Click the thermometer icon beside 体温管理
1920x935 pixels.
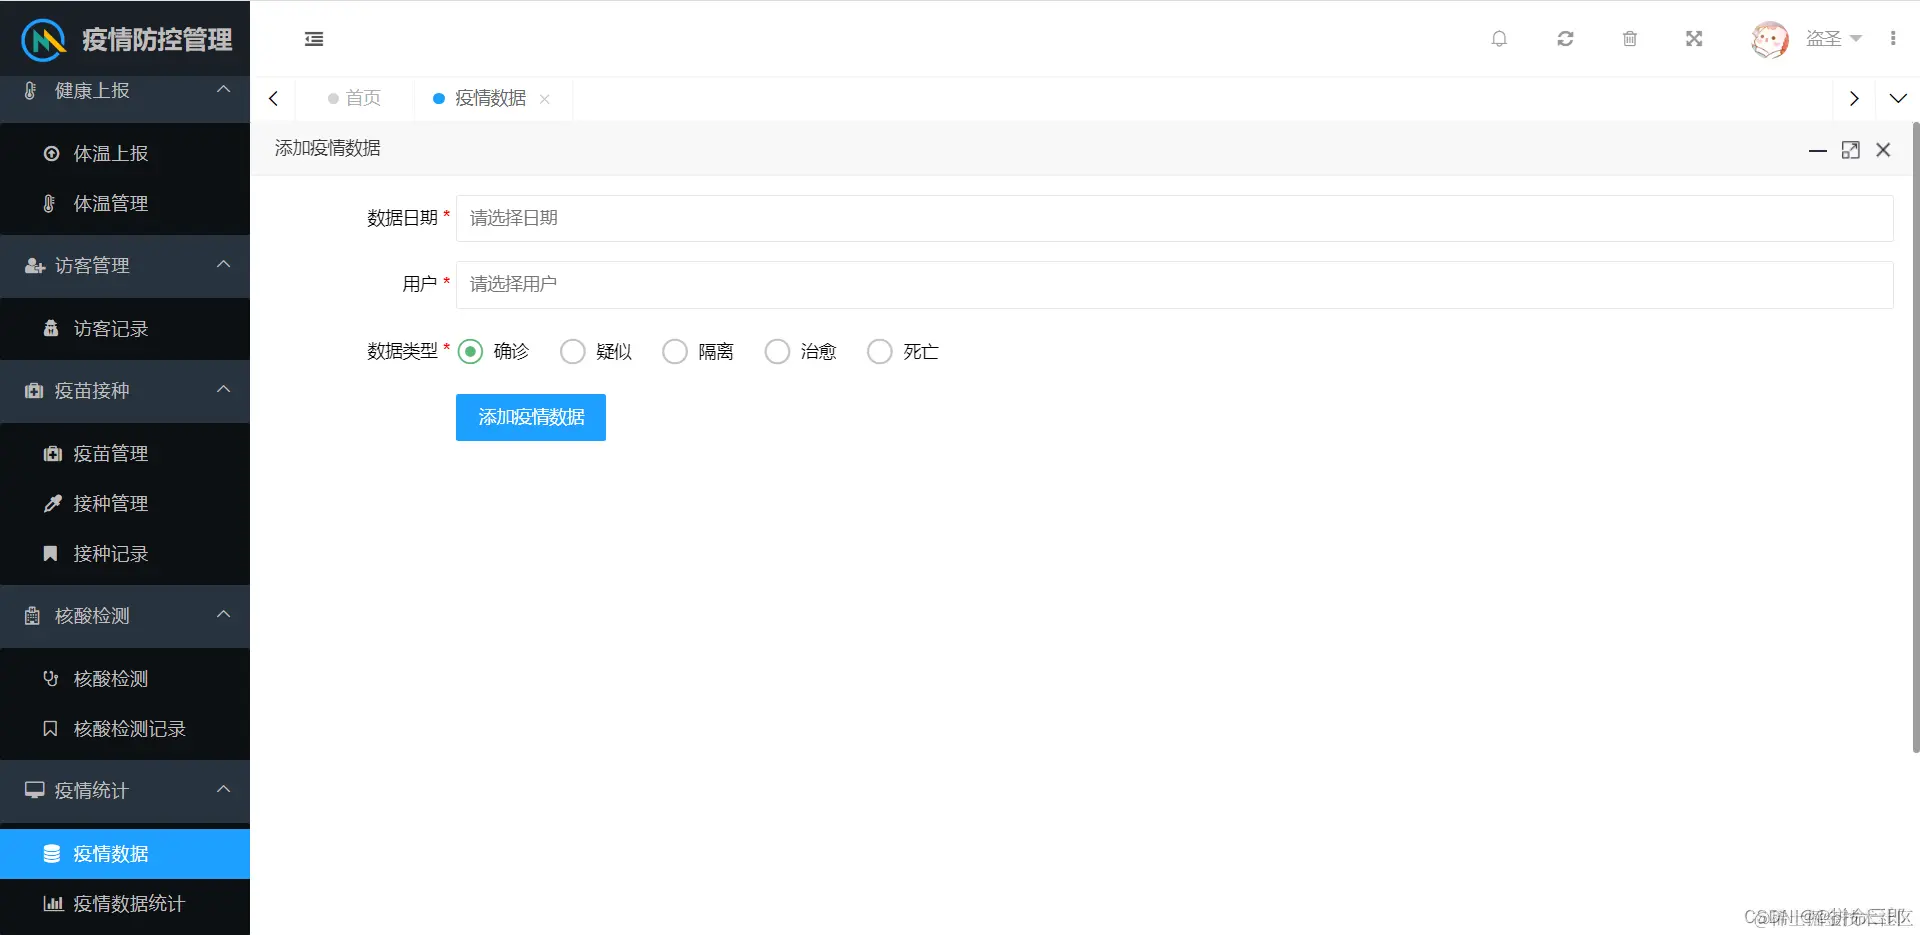point(50,204)
